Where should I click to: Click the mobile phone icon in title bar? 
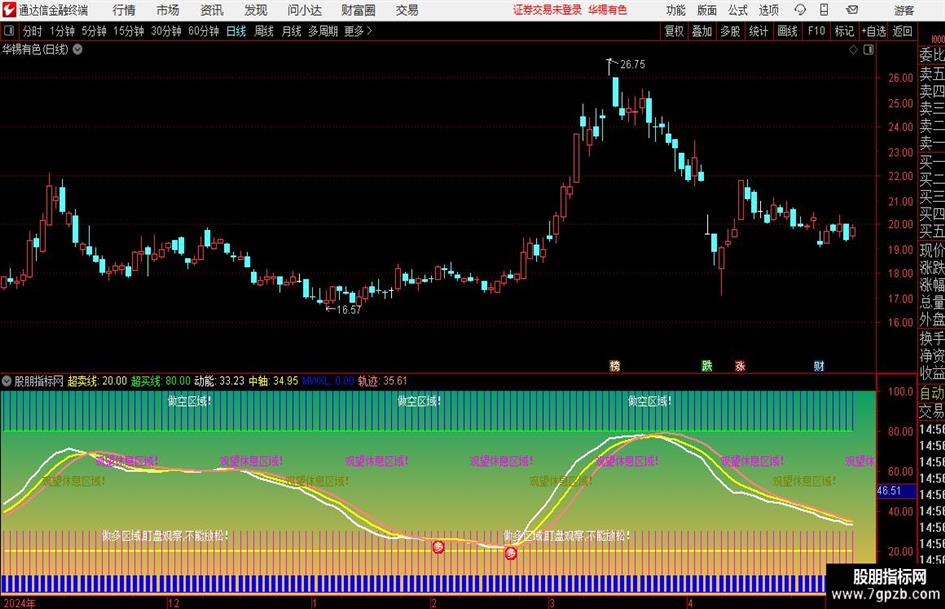[824, 10]
